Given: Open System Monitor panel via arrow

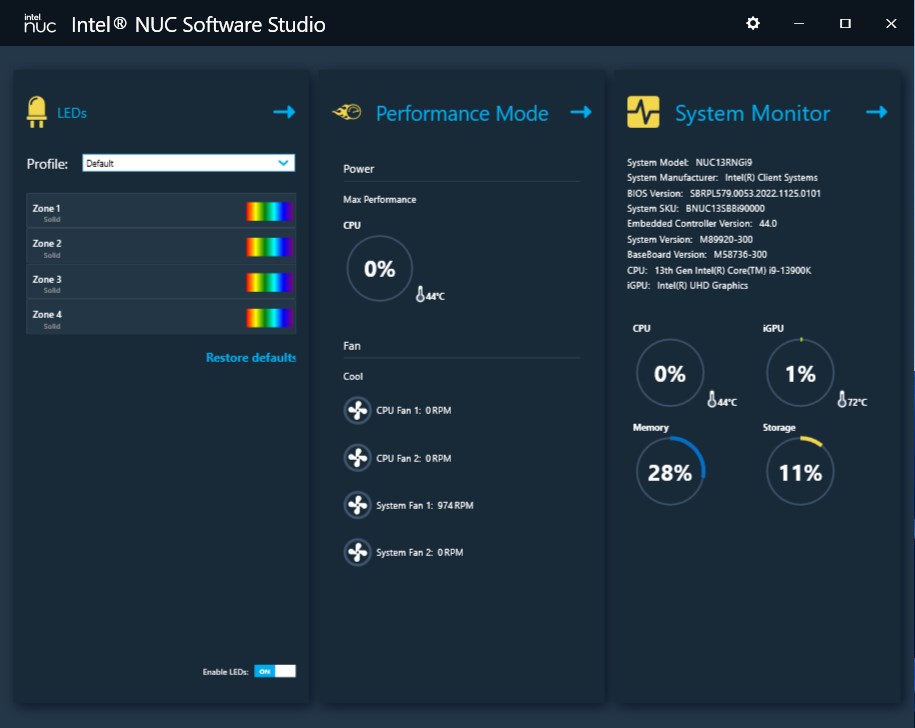Looking at the screenshot, I should 876,111.
